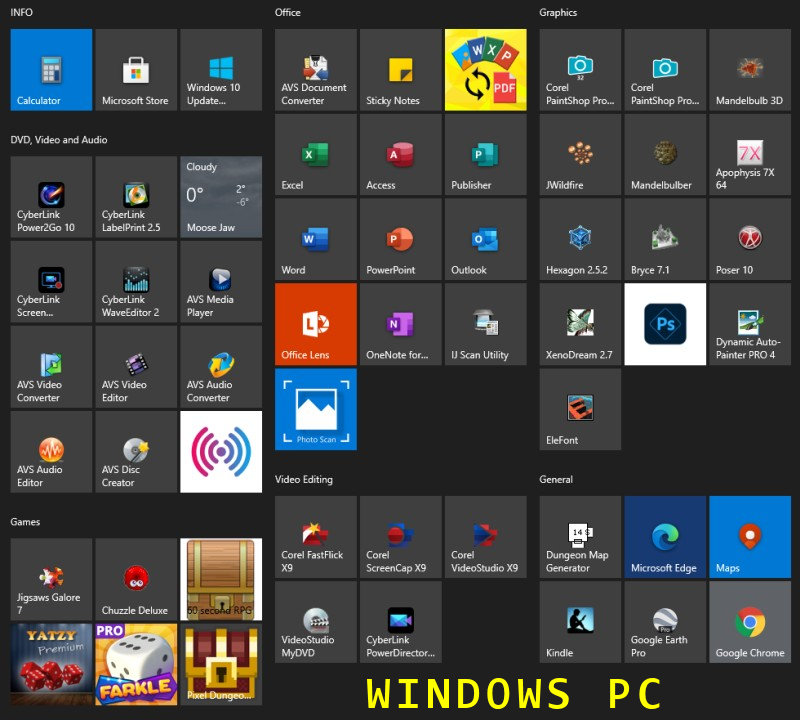Launch Poser 10
This screenshot has width=800, height=720.
click(750, 239)
